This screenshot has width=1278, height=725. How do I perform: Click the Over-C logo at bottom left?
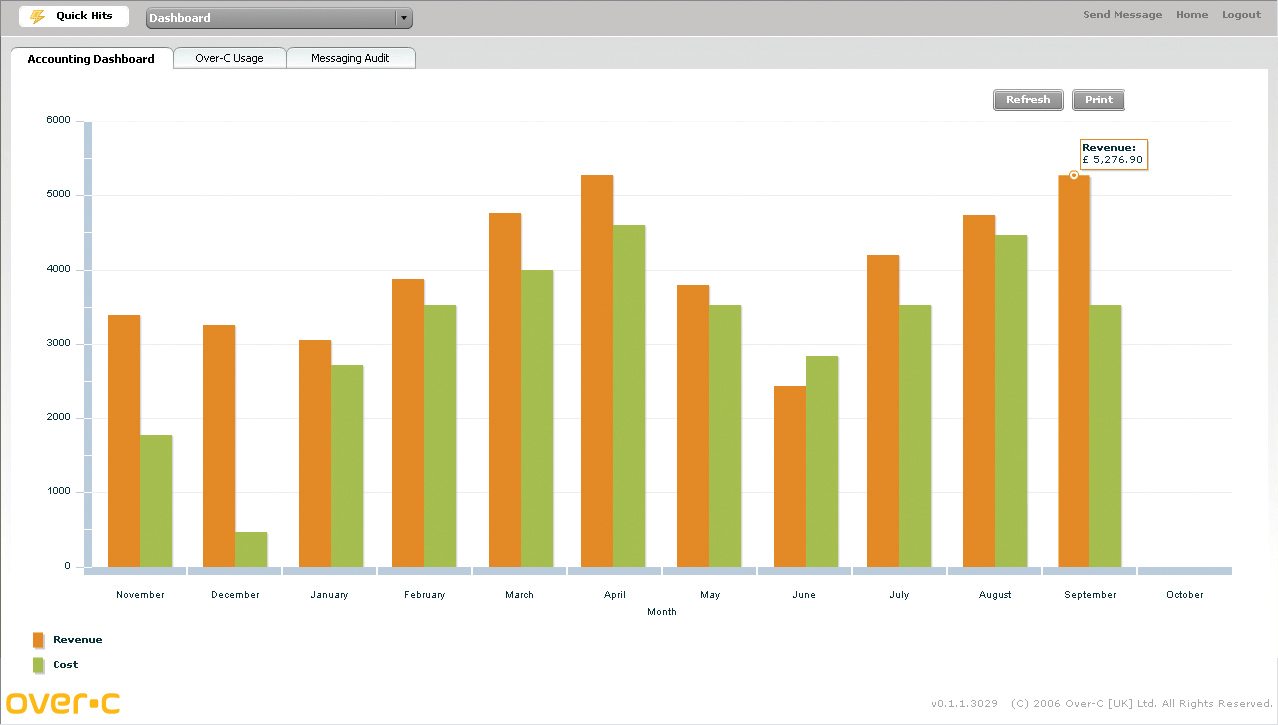coord(63,702)
